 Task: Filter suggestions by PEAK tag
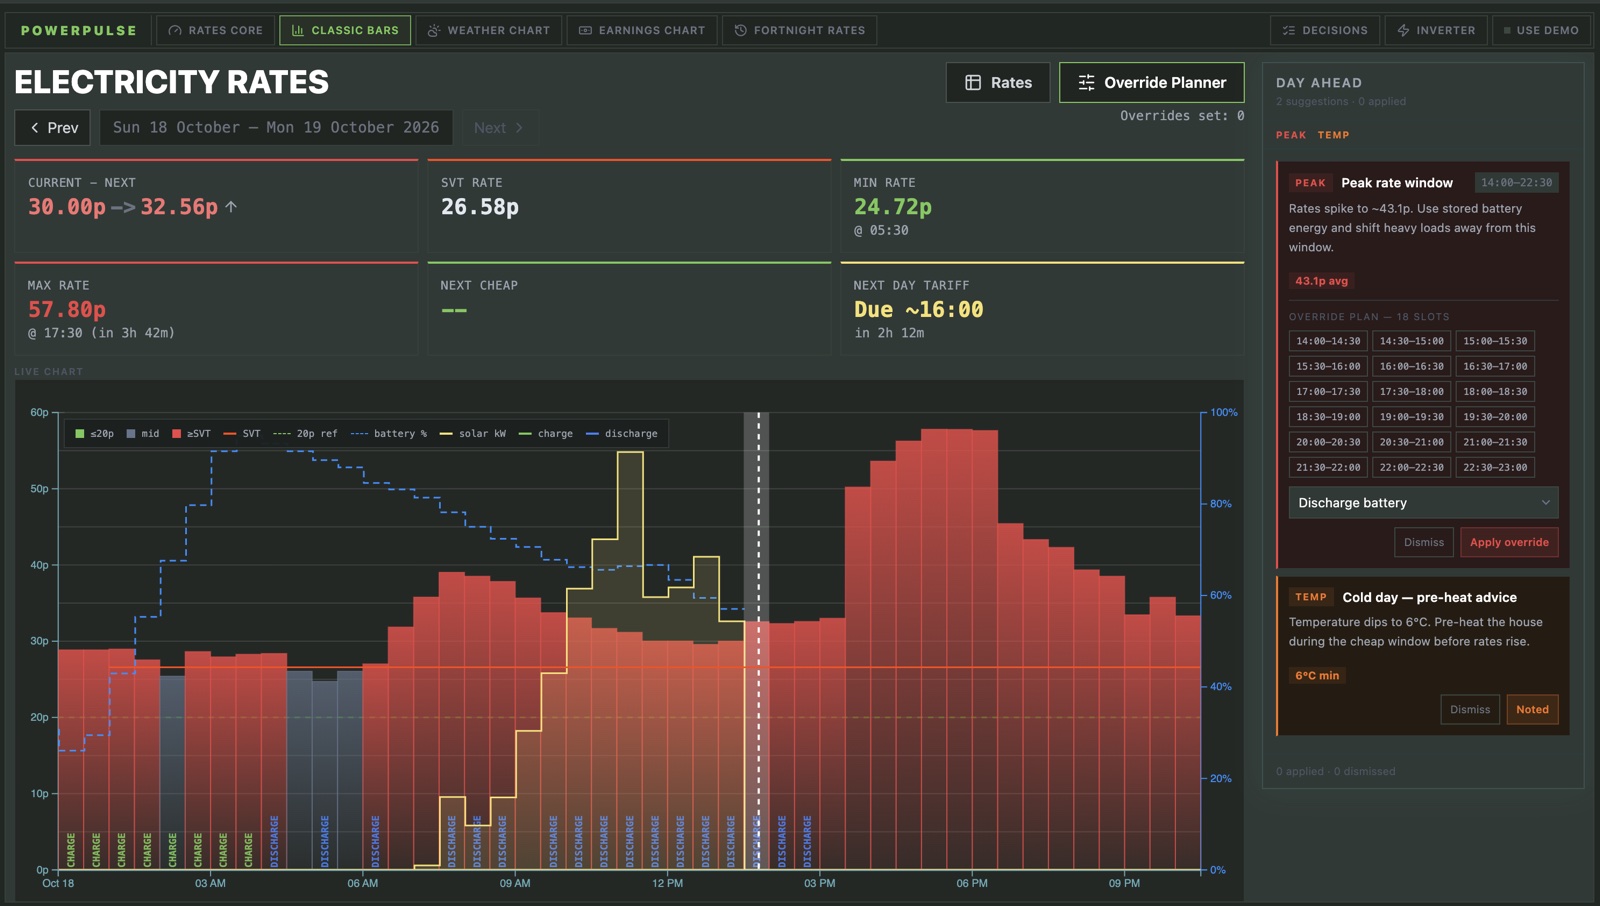(1291, 135)
